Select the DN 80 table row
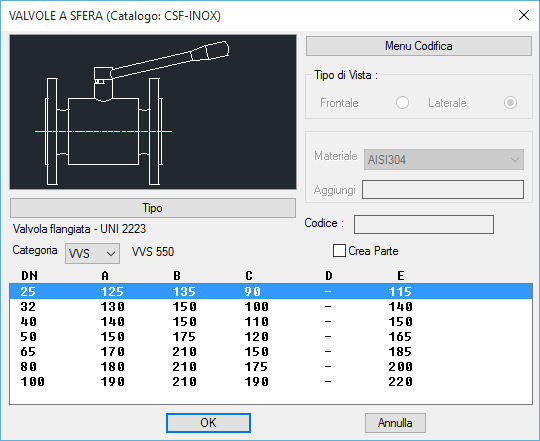Image resolution: width=540 pixels, height=441 pixels. (x=271, y=366)
